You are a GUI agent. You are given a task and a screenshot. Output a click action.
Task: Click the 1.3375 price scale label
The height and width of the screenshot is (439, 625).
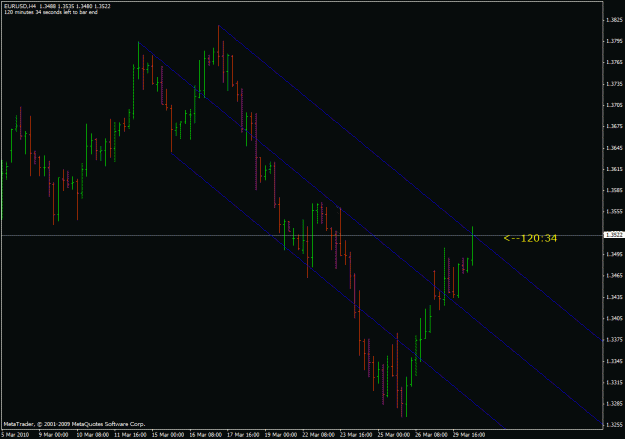[x=614, y=340]
